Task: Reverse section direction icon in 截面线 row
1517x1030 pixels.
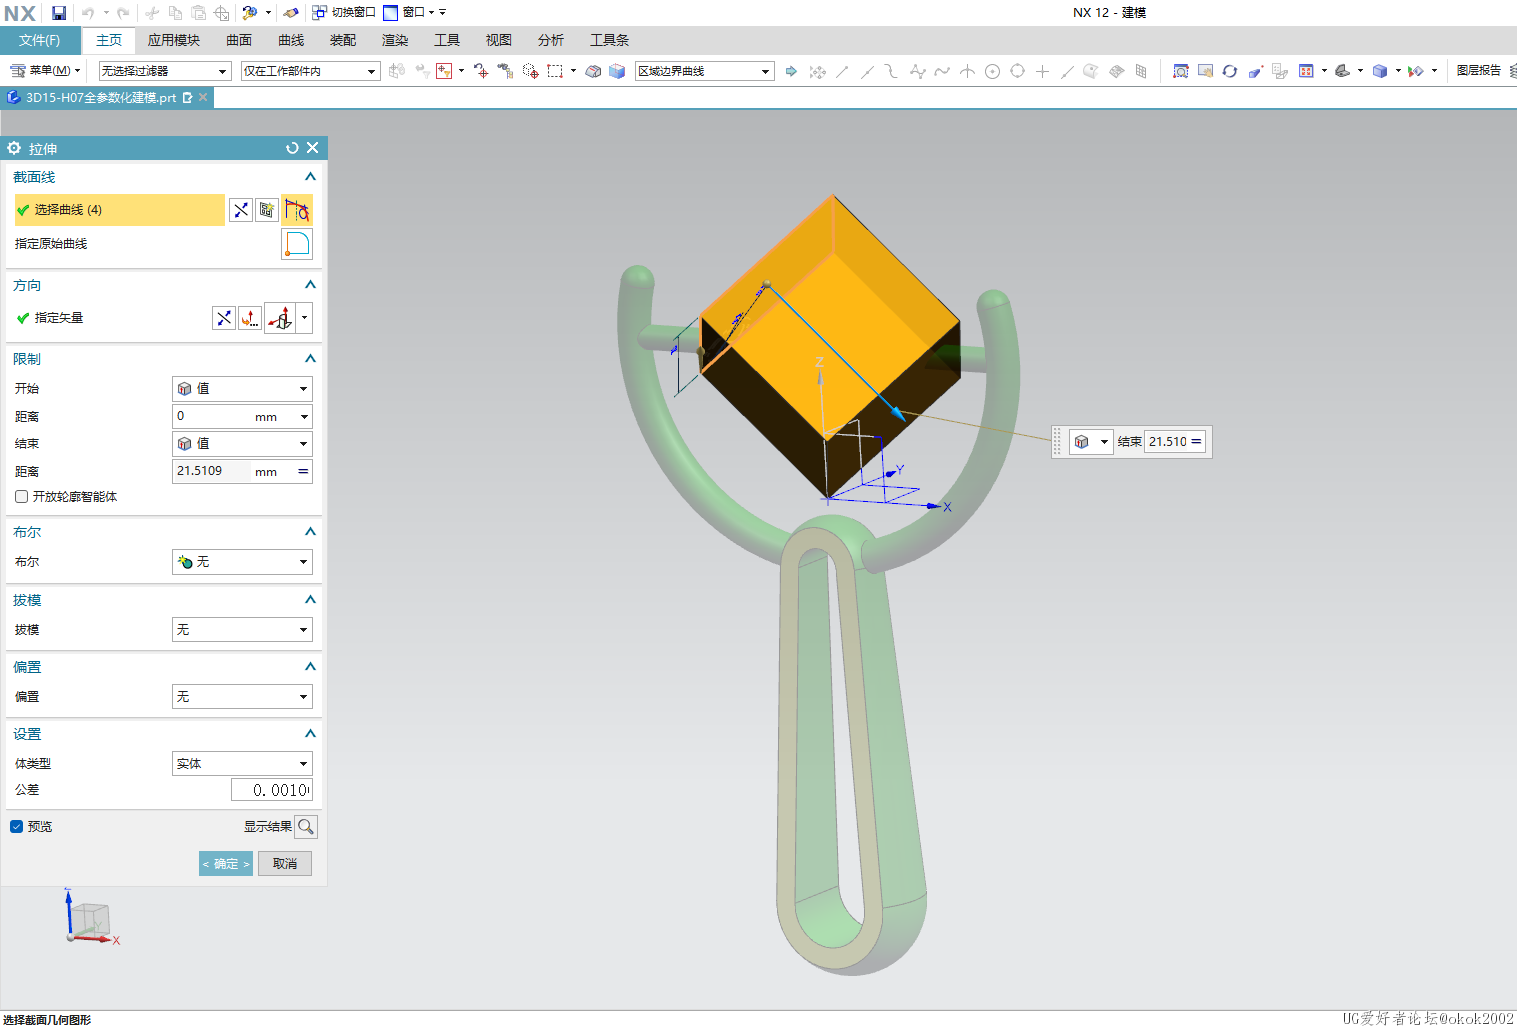Action: coord(241,210)
